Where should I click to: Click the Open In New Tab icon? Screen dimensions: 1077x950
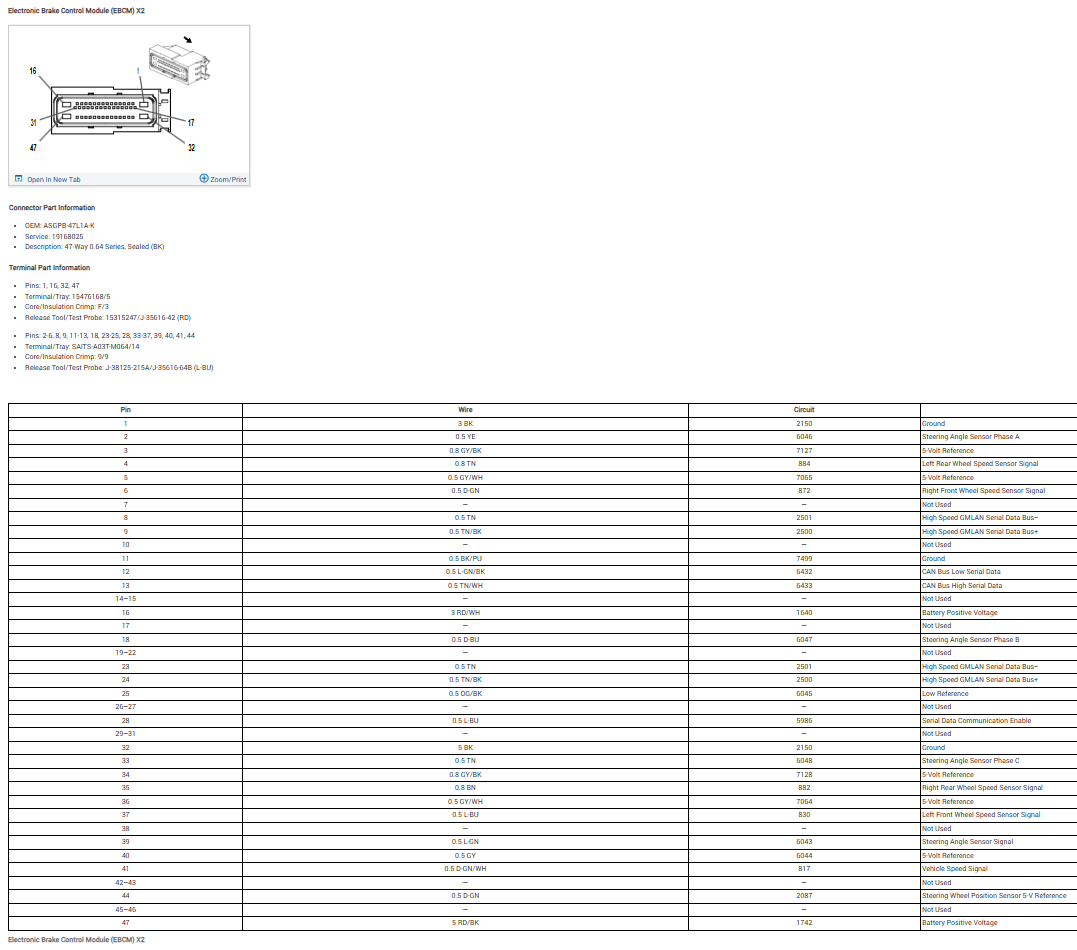[18, 179]
